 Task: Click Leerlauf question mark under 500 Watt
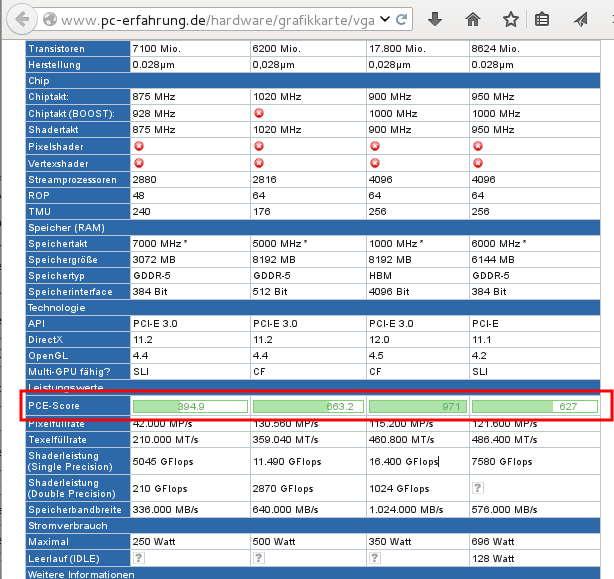coord(259,558)
